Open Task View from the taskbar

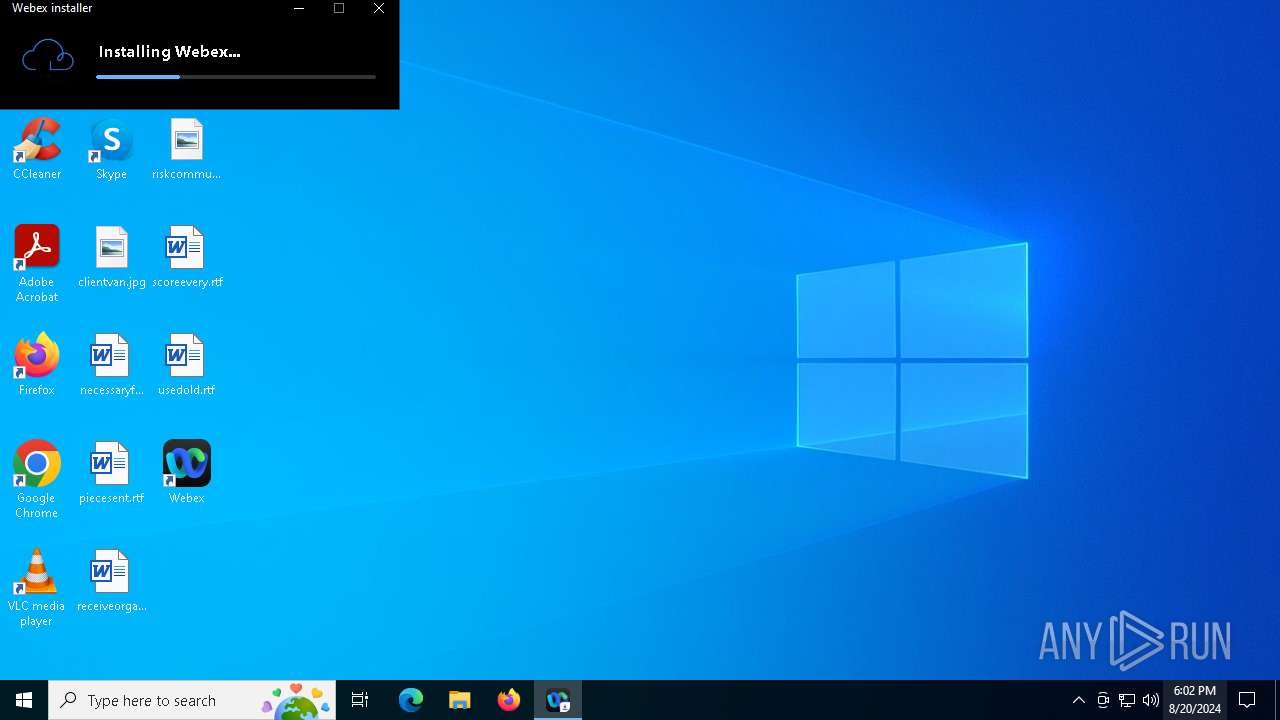pos(360,700)
